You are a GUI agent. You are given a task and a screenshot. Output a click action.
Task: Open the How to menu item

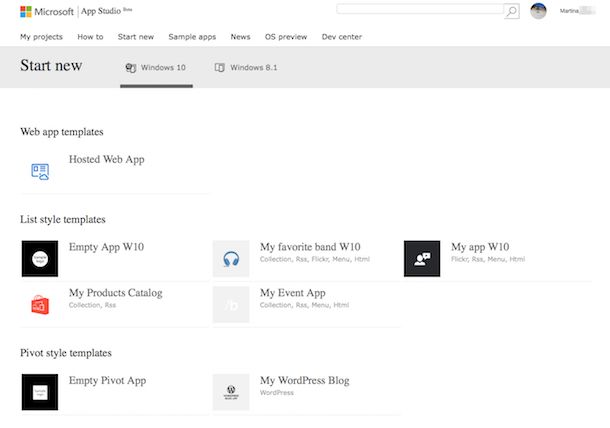tap(90, 37)
